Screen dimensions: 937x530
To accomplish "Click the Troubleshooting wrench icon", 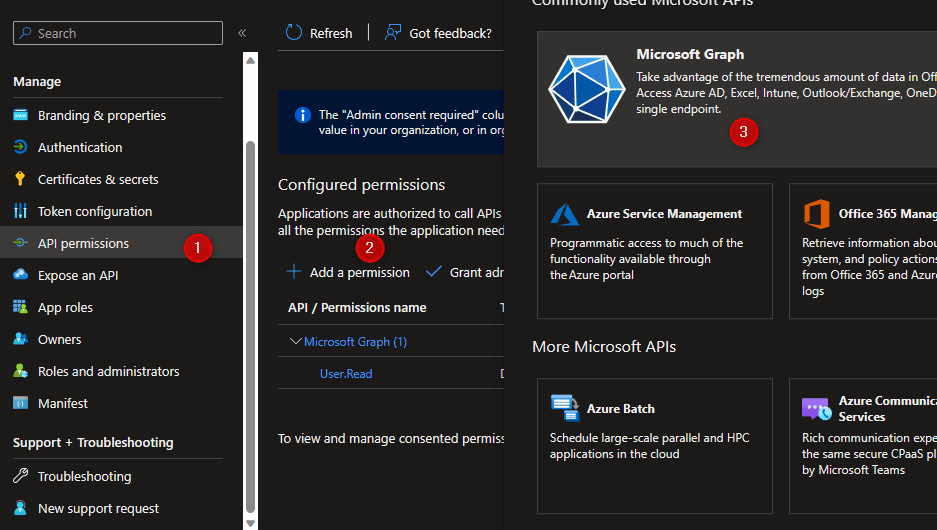I will point(20,476).
